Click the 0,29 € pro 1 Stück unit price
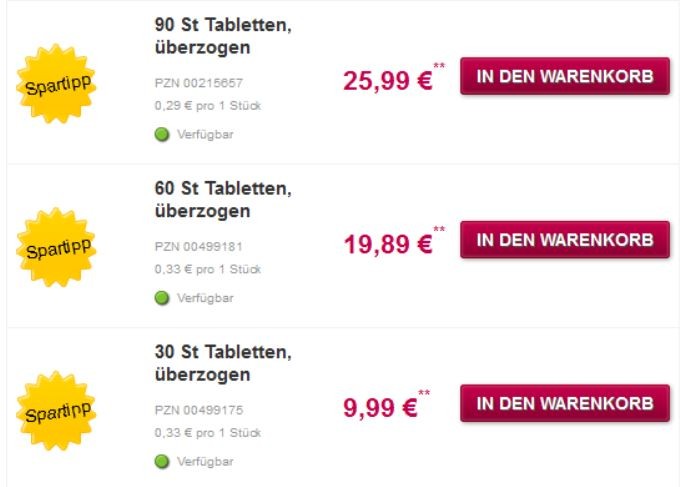The image size is (680, 487). point(208,106)
